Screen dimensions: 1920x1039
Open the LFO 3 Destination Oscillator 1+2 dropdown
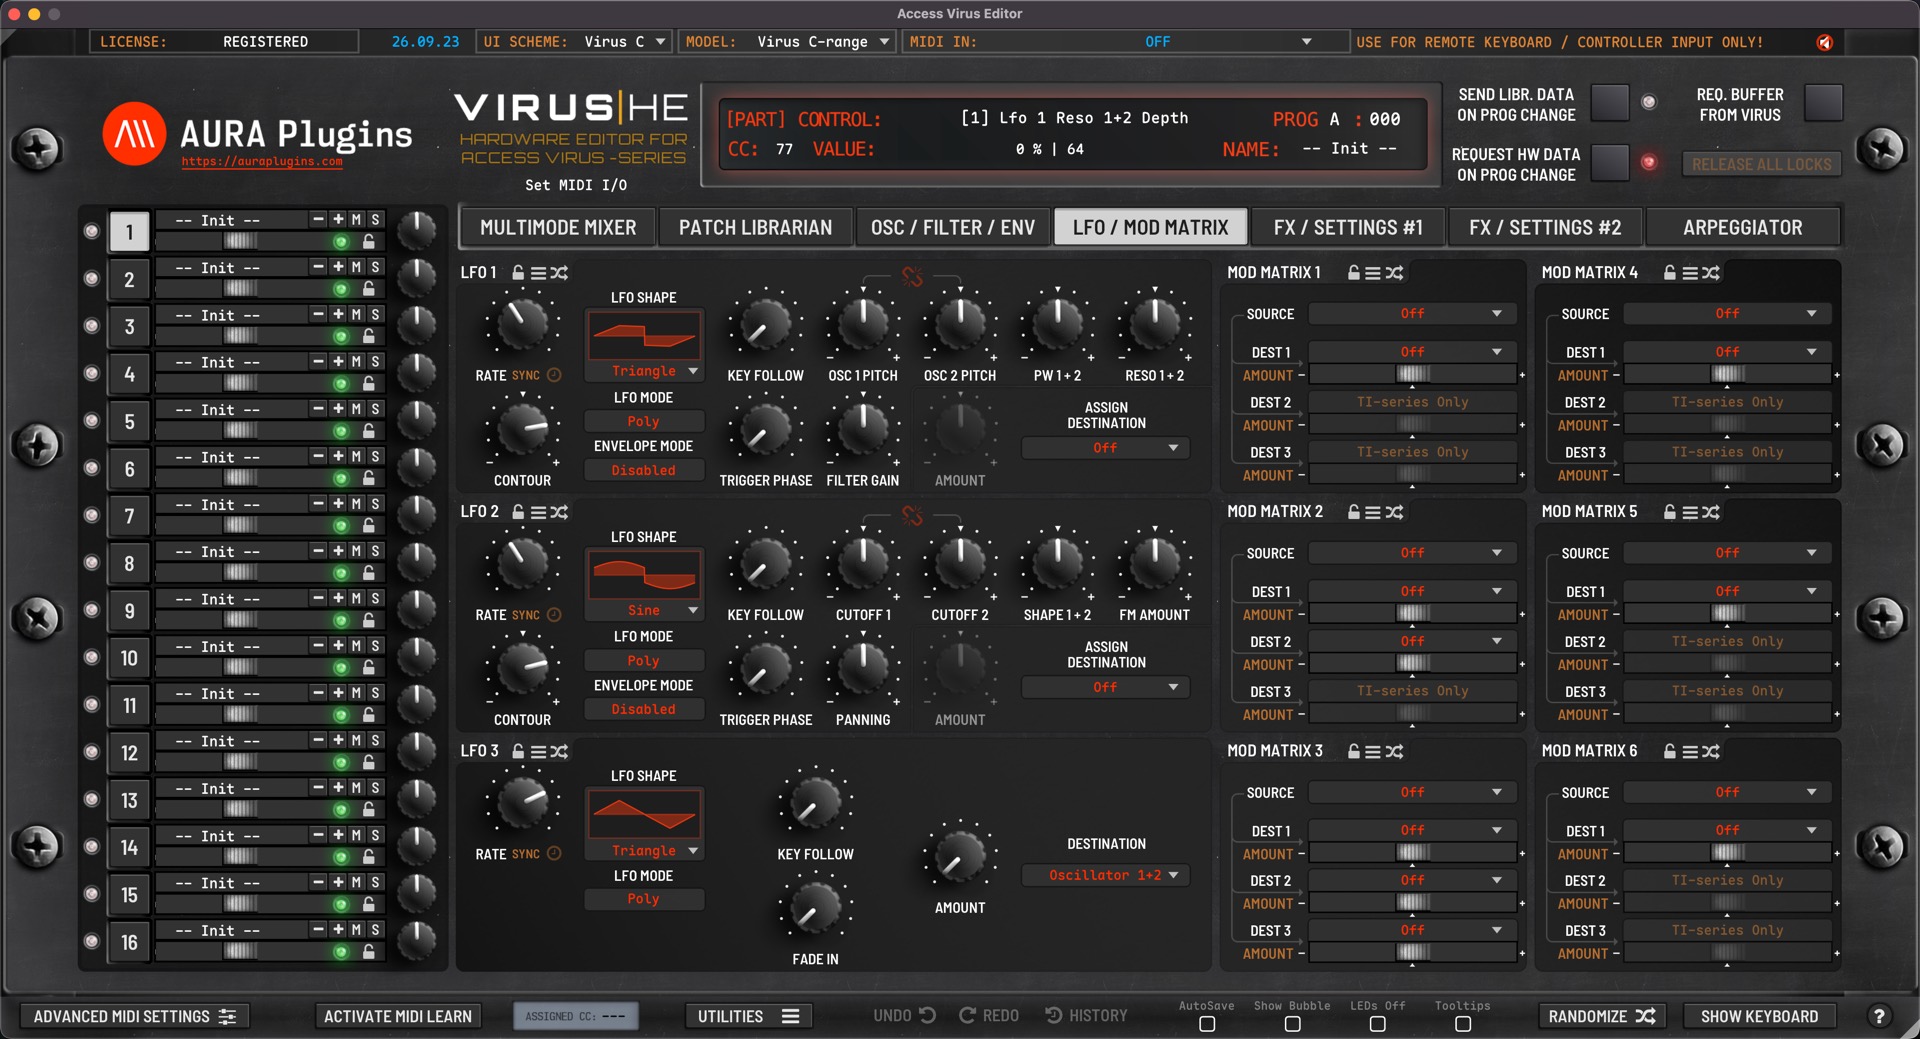tap(1106, 875)
